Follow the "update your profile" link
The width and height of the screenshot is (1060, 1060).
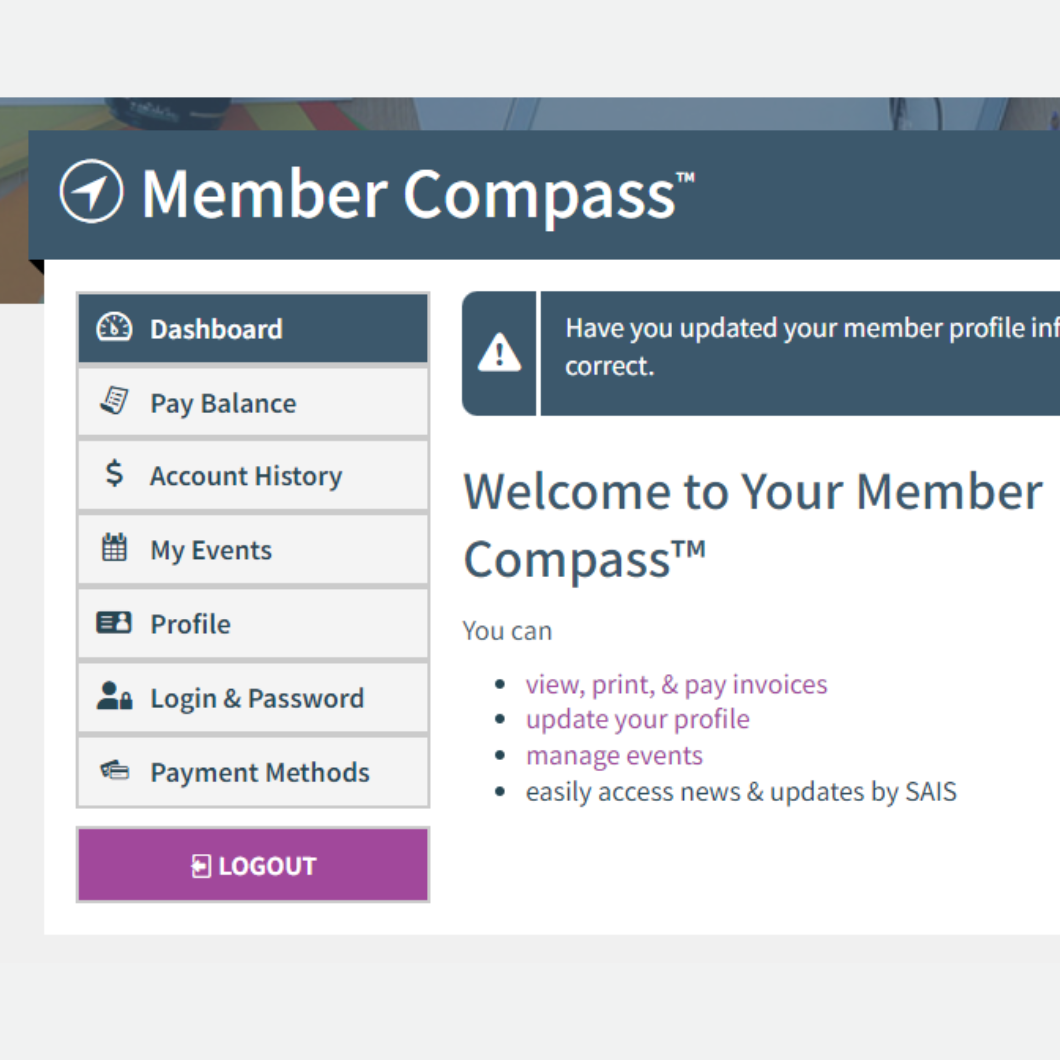[637, 719]
